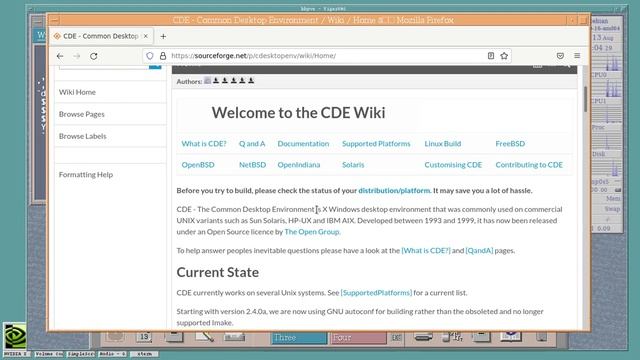Click the Firefox forward arrow
Image resolution: width=640 pixels, height=360 pixels.
pos(77,56)
